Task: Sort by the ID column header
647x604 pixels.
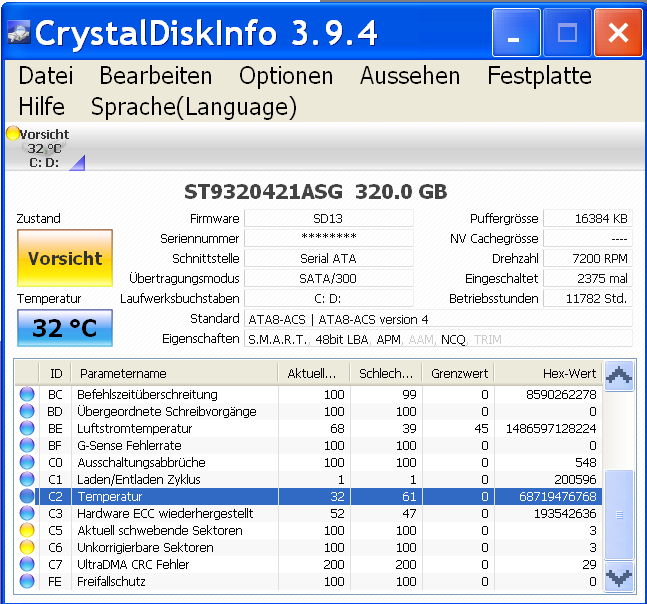Action: coord(56,373)
